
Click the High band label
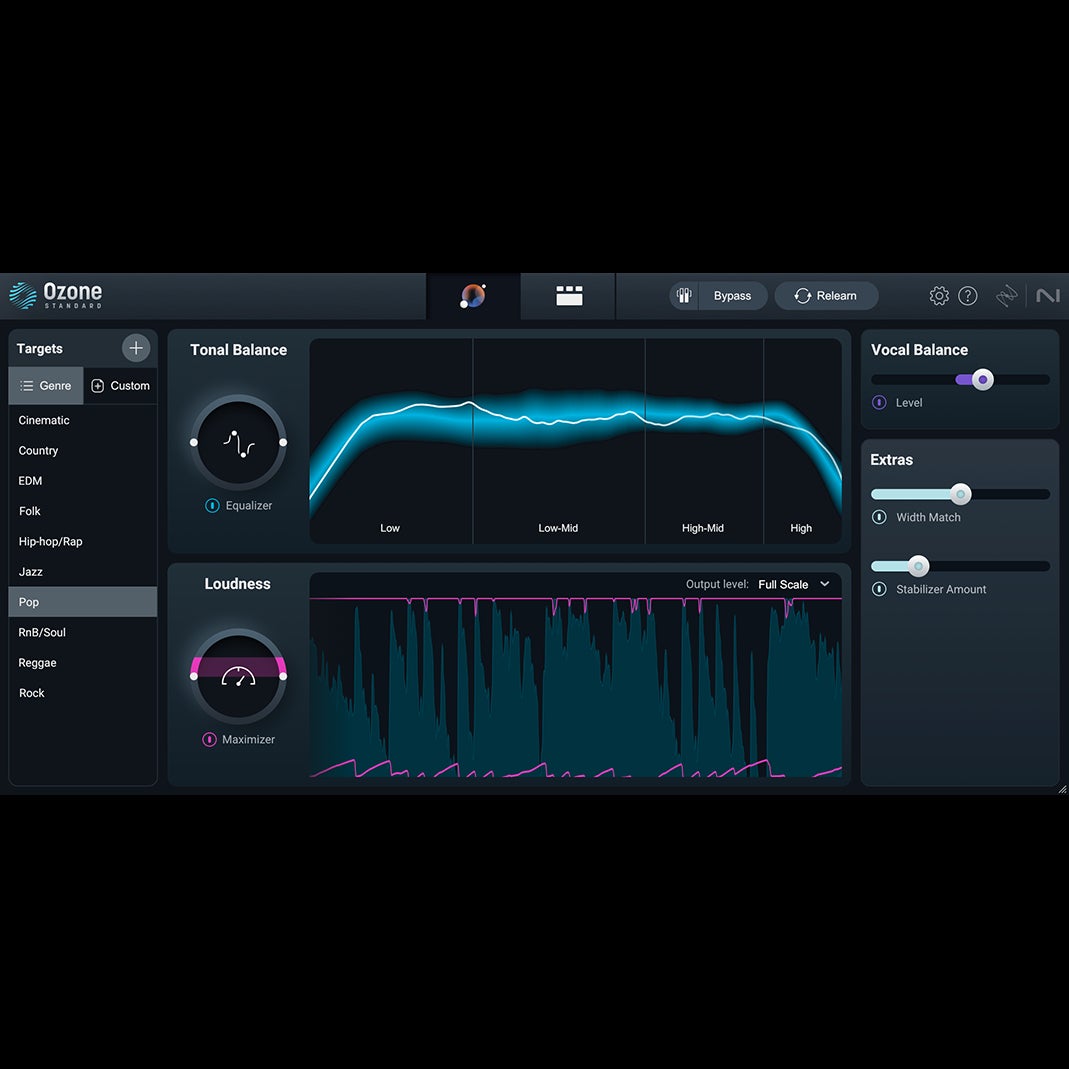pos(801,528)
